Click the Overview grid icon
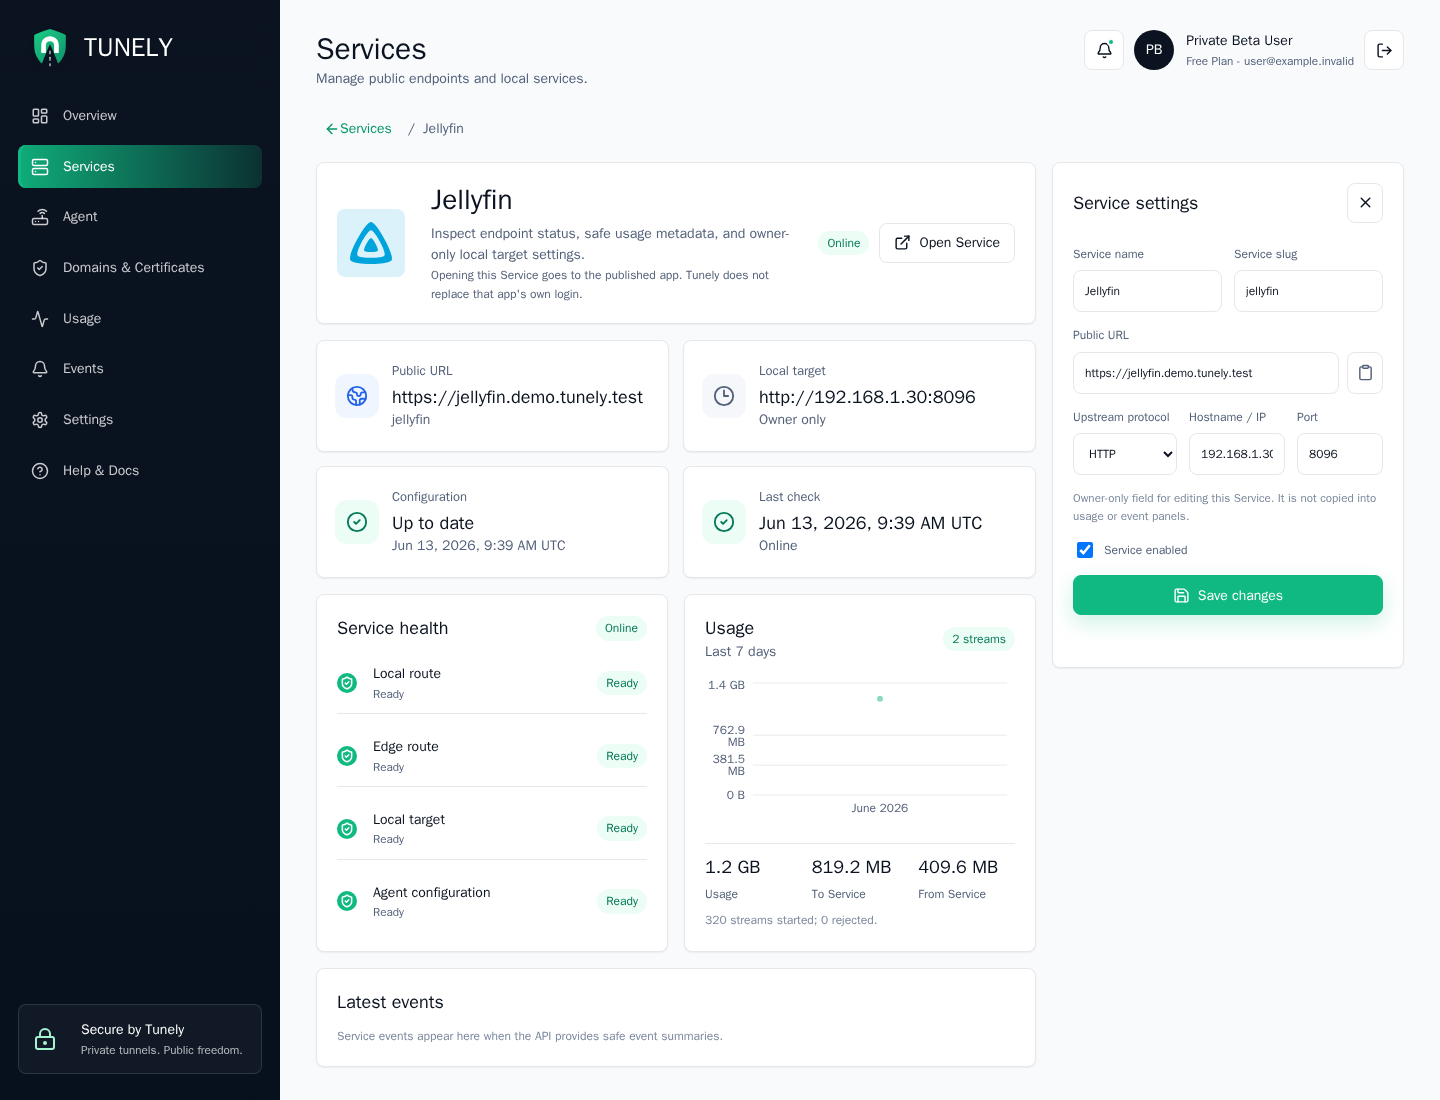Image resolution: width=1440 pixels, height=1100 pixels. tap(40, 116)
